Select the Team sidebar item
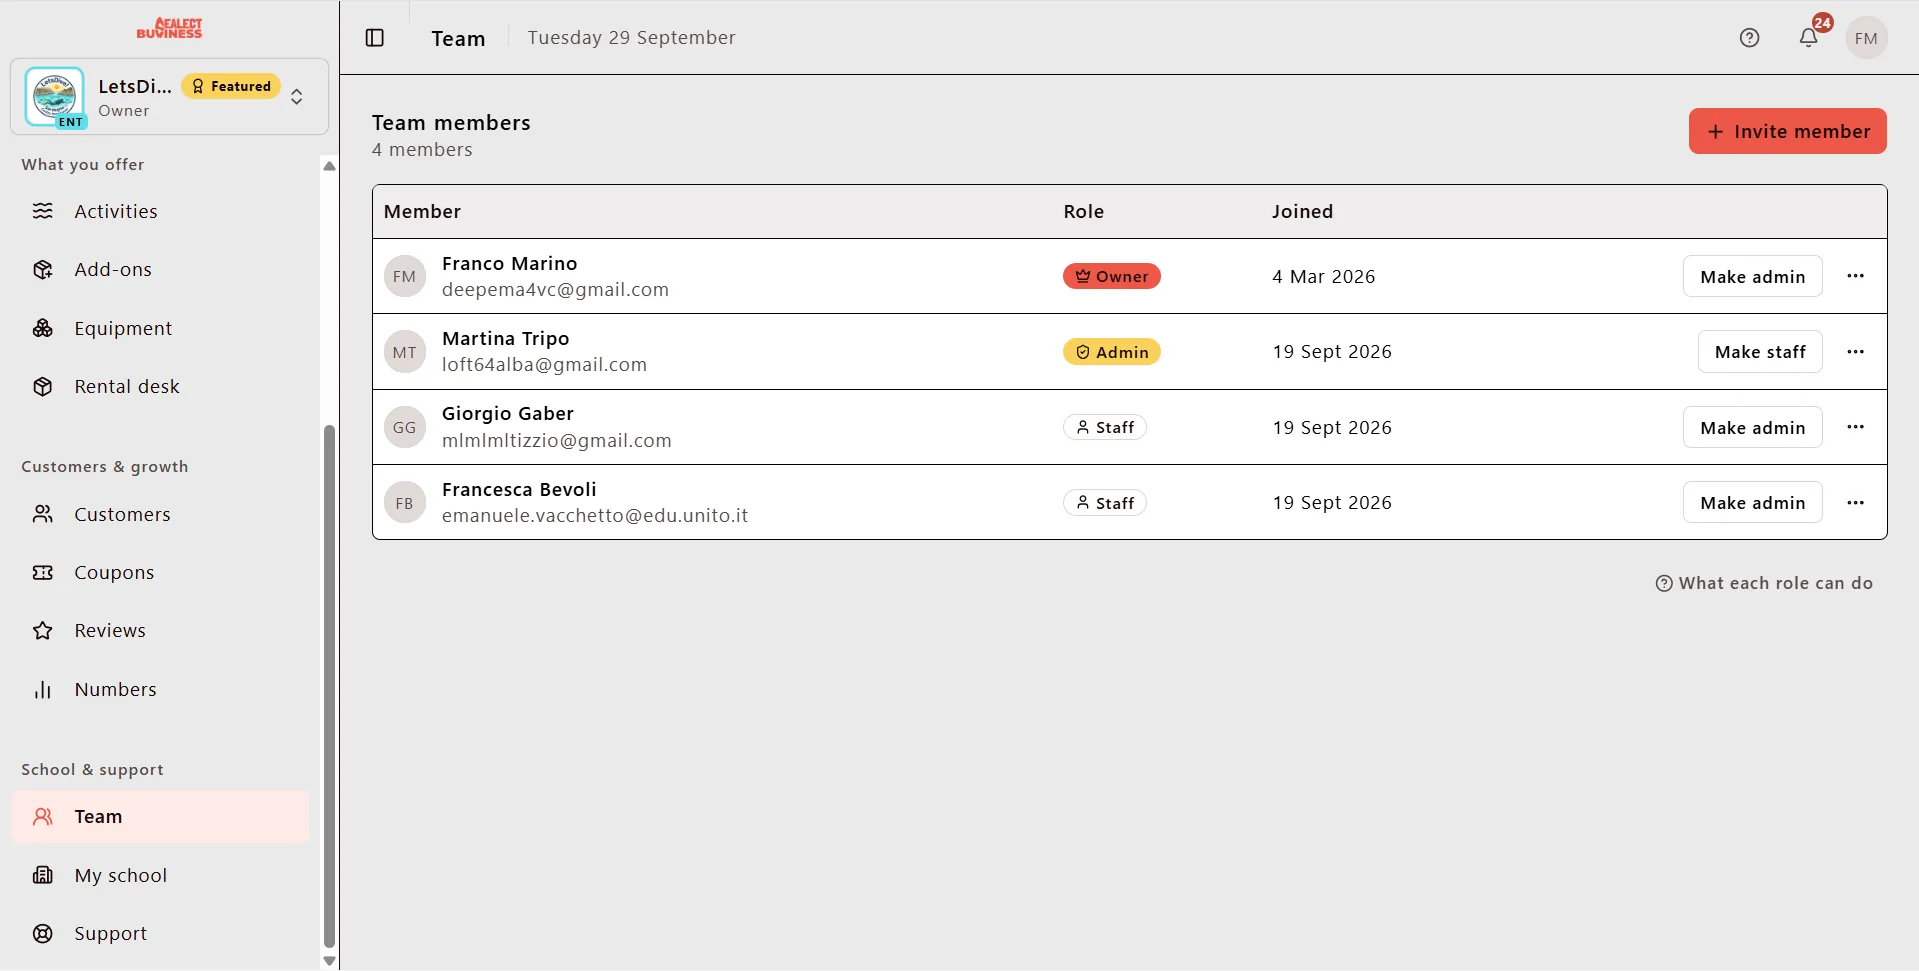The height and width of the screenshot is (971, 1919). tap(160, 817)
